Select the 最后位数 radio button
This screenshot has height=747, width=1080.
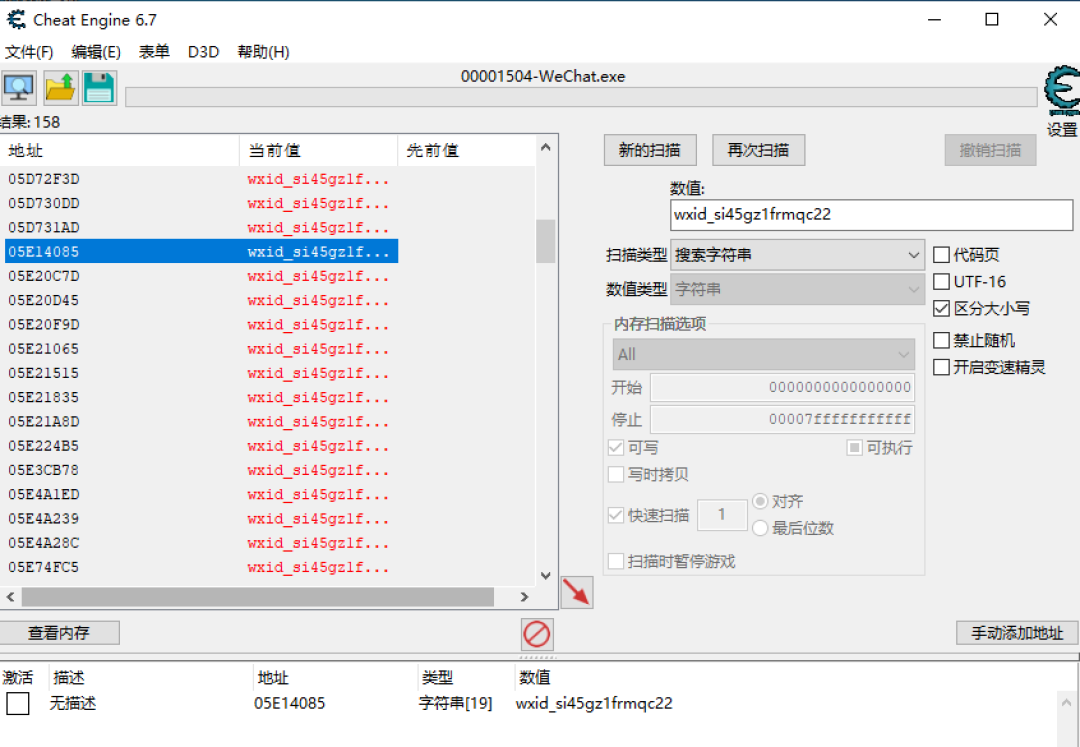point(760,528)
